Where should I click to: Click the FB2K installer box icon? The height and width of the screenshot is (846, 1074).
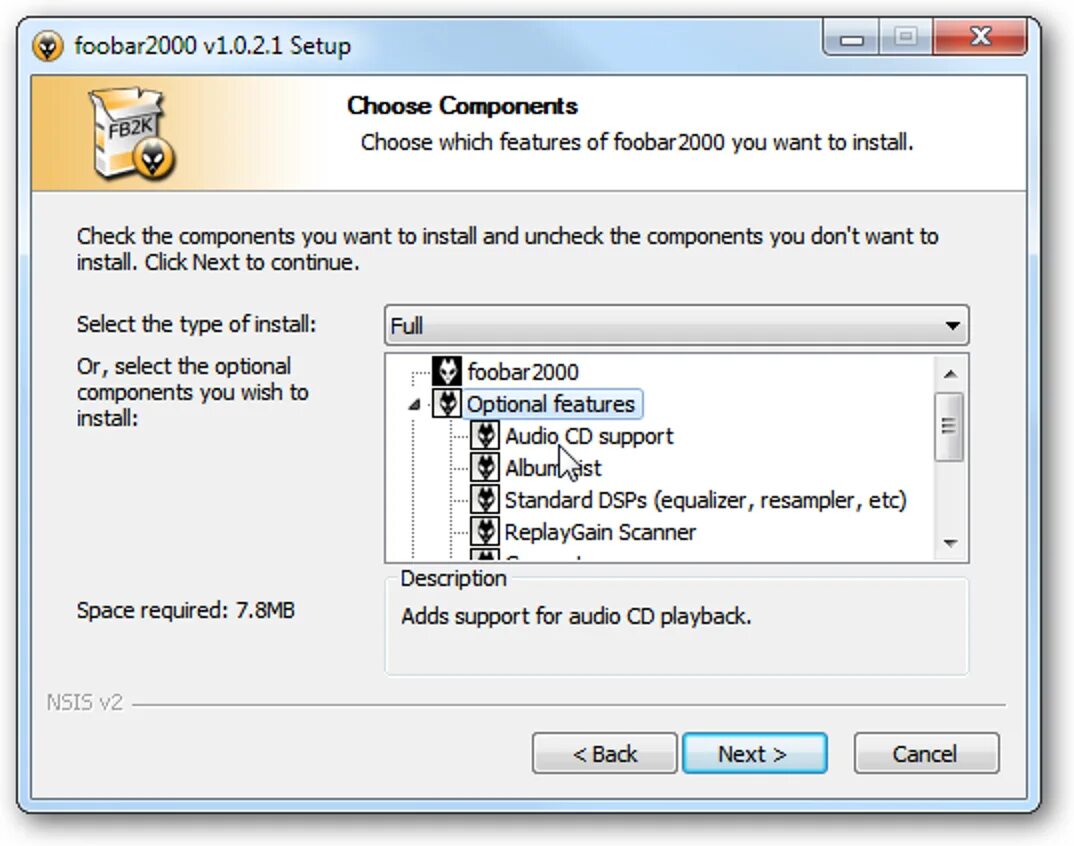pos(132,134)
